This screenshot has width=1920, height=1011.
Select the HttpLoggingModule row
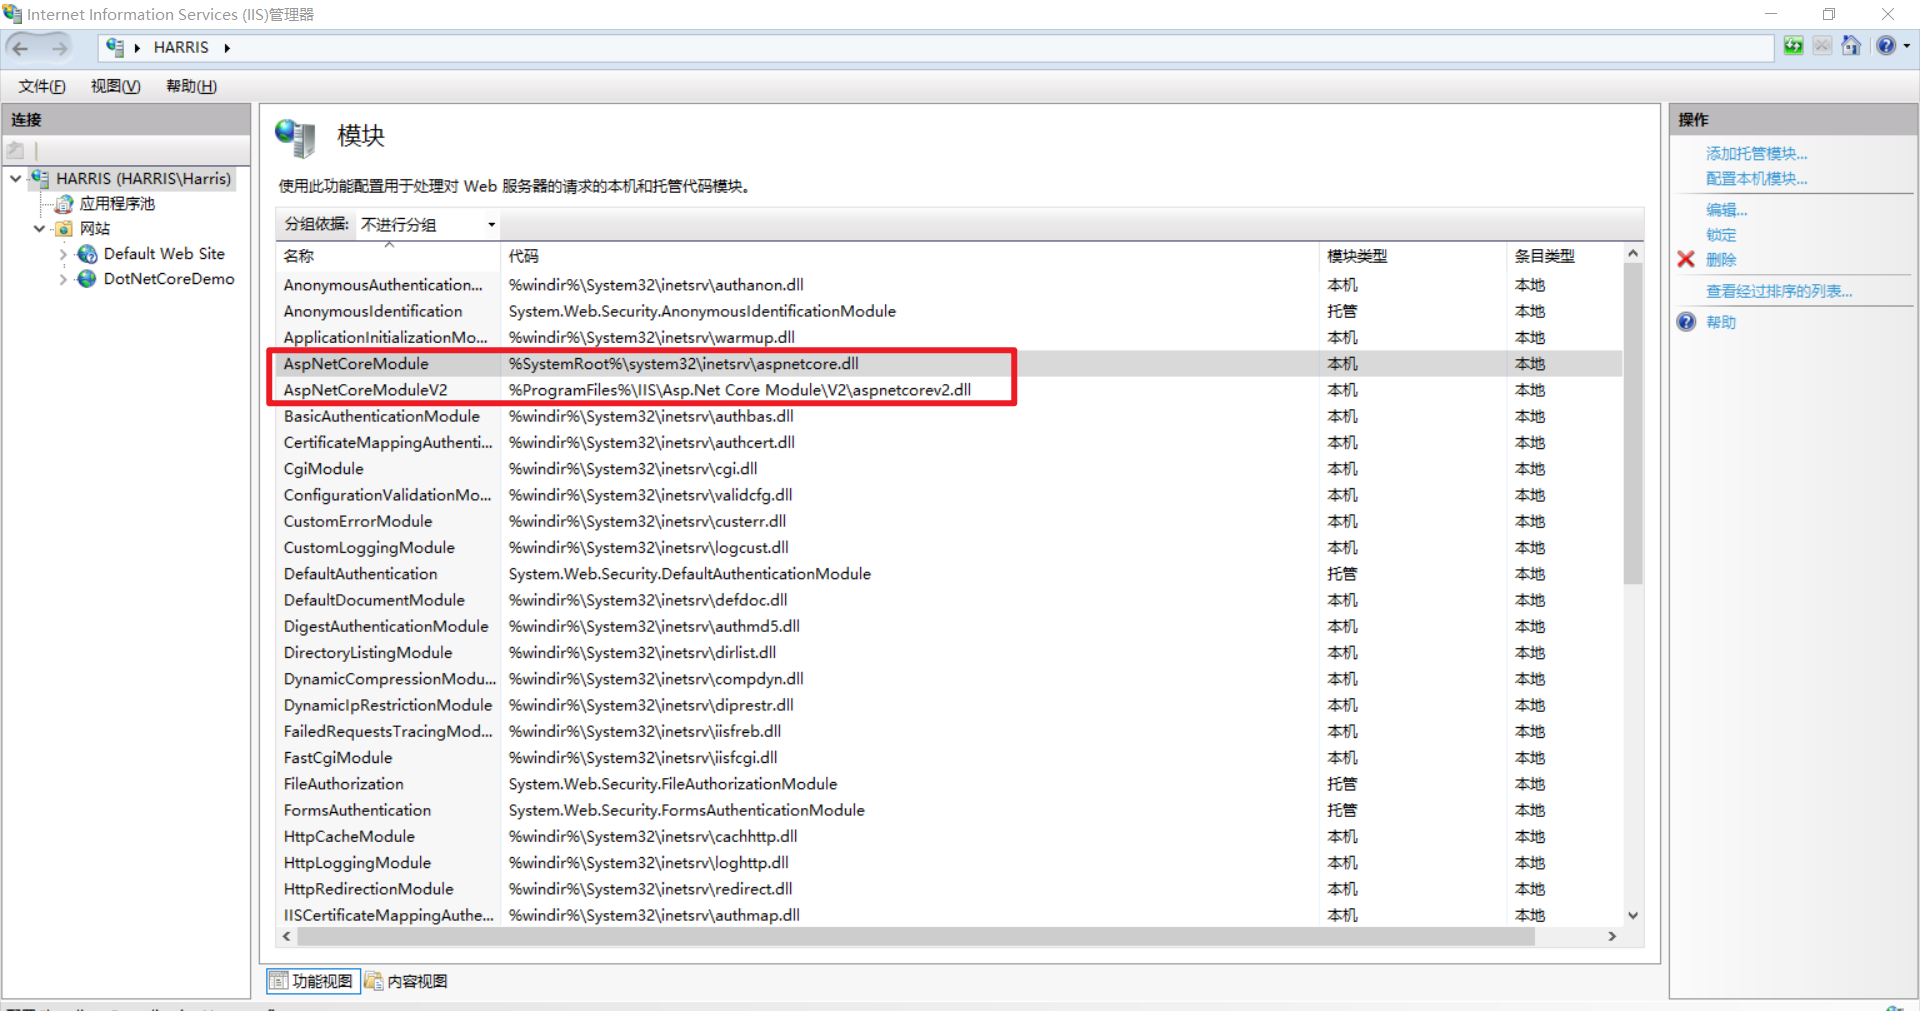click(x=949, y=863)
